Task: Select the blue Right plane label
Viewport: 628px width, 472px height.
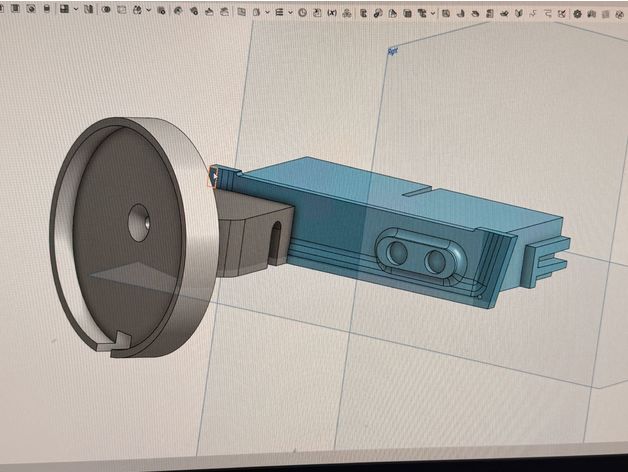Action: (x=393, y=51)
